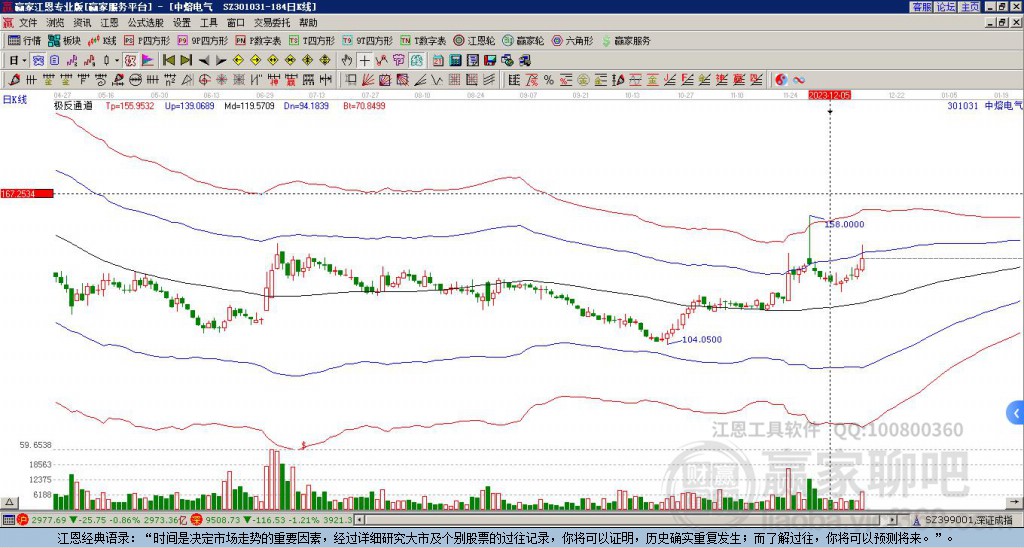Click the save floppy disk icon
Screen dimensions: 1024x548
(x=490, y=61)
